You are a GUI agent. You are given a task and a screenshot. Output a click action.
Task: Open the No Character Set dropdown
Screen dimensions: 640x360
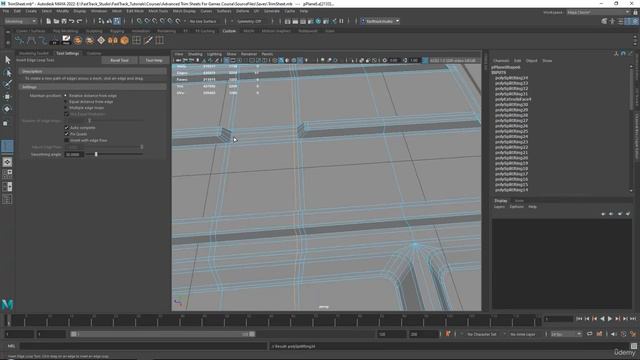pos(483,334)
